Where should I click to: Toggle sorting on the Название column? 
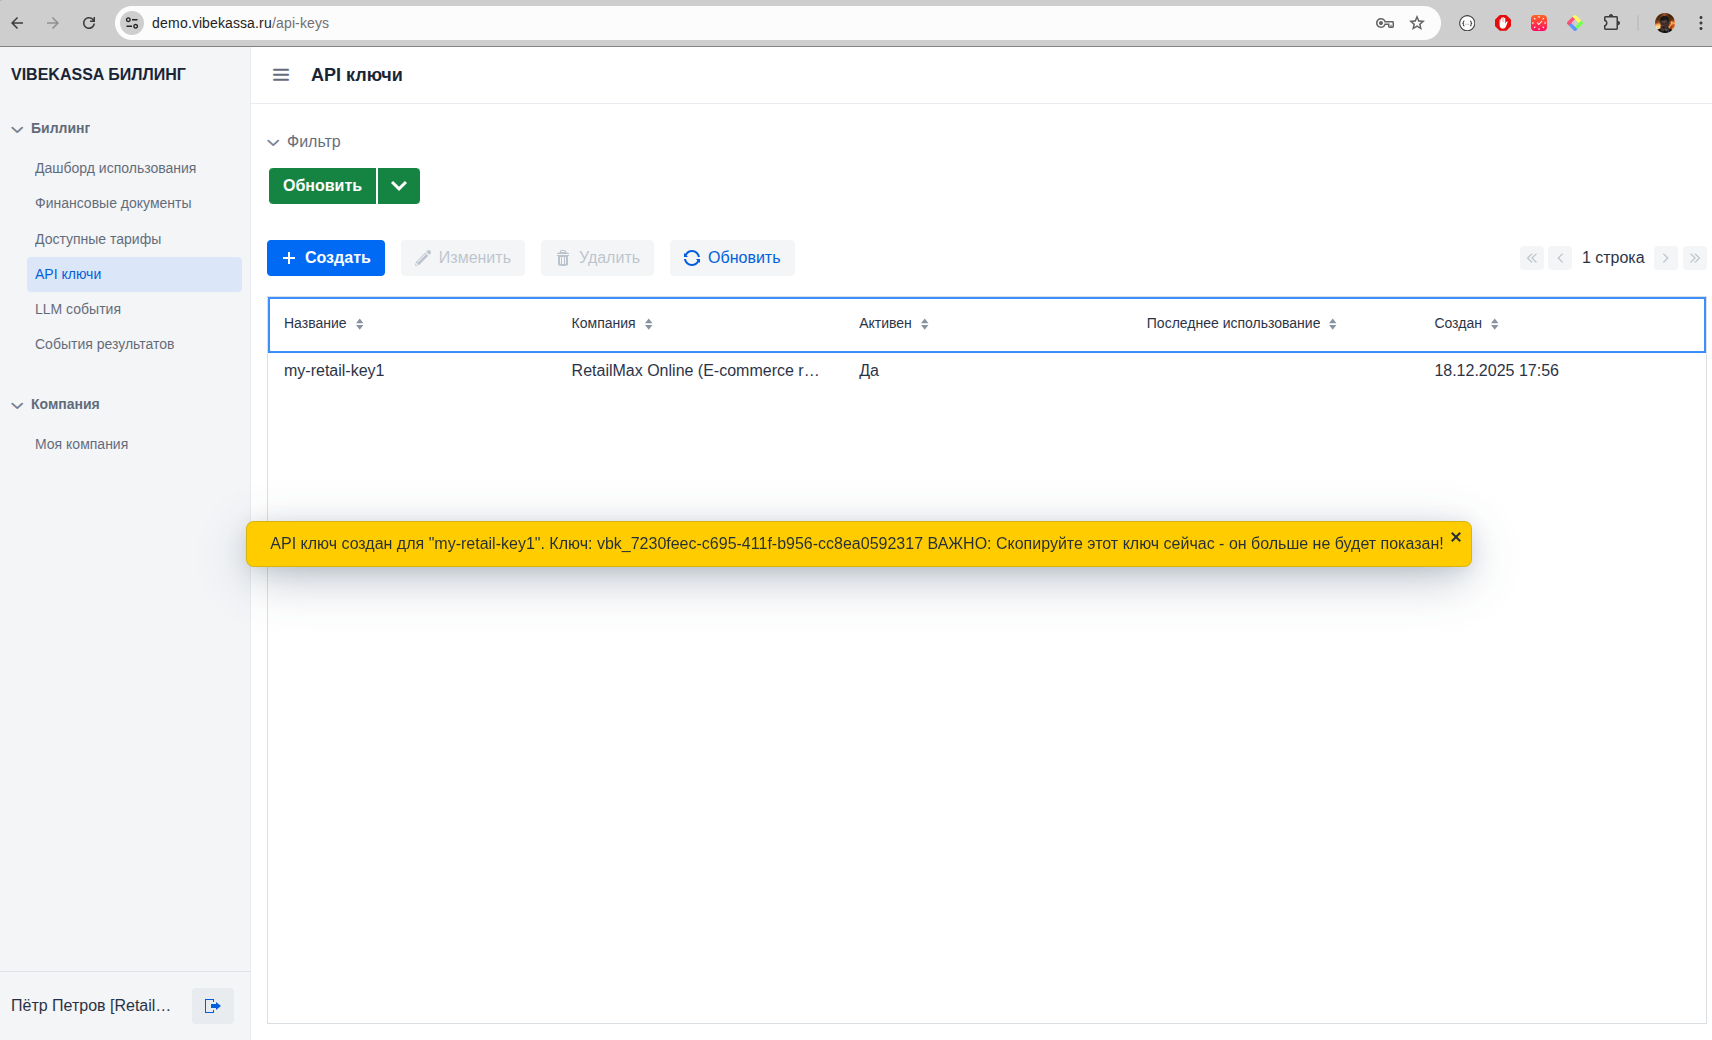point(359,323)
